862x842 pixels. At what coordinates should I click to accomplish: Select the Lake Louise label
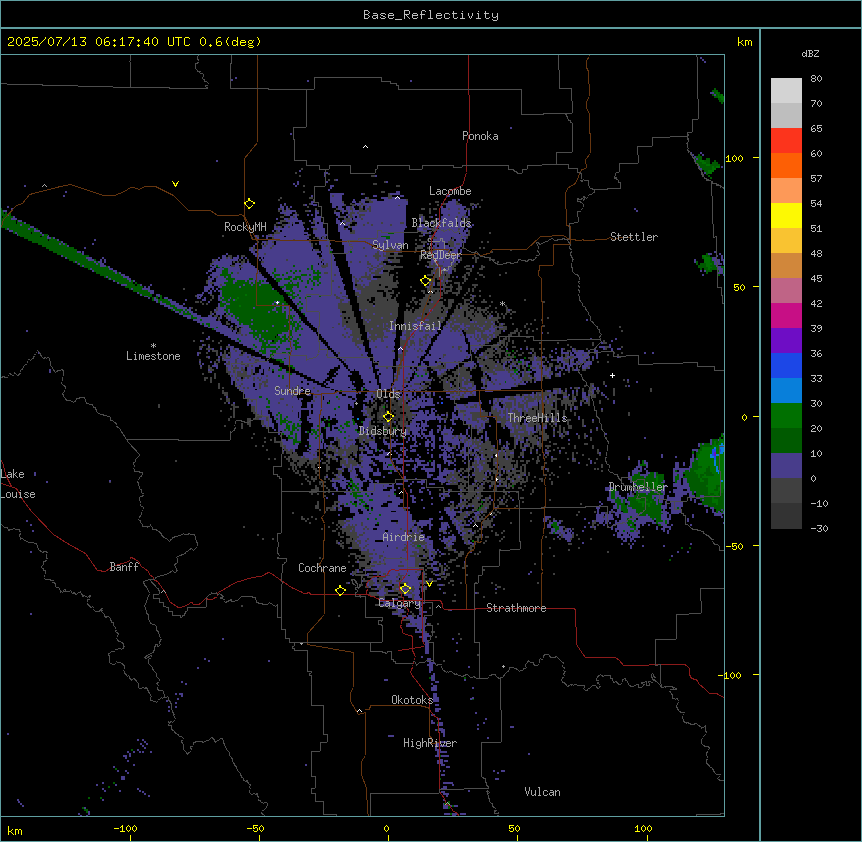click(x=17, y=484)
